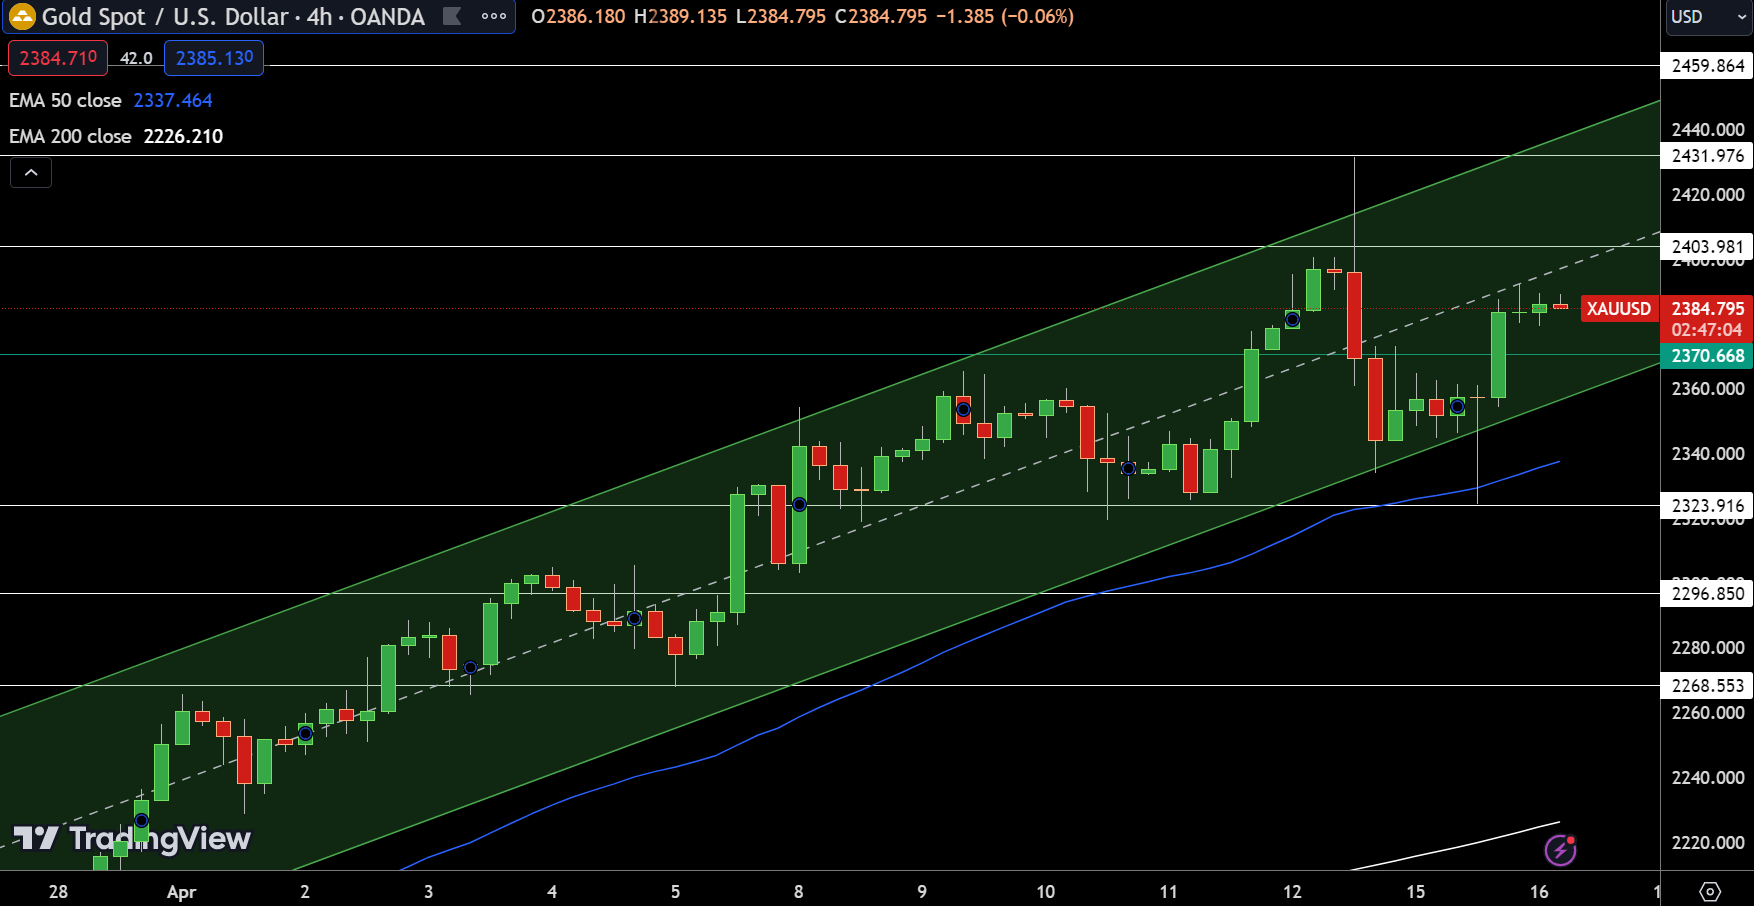
Task: Click the Gold Spot / U.S. Dollar title
Action: 165,17
